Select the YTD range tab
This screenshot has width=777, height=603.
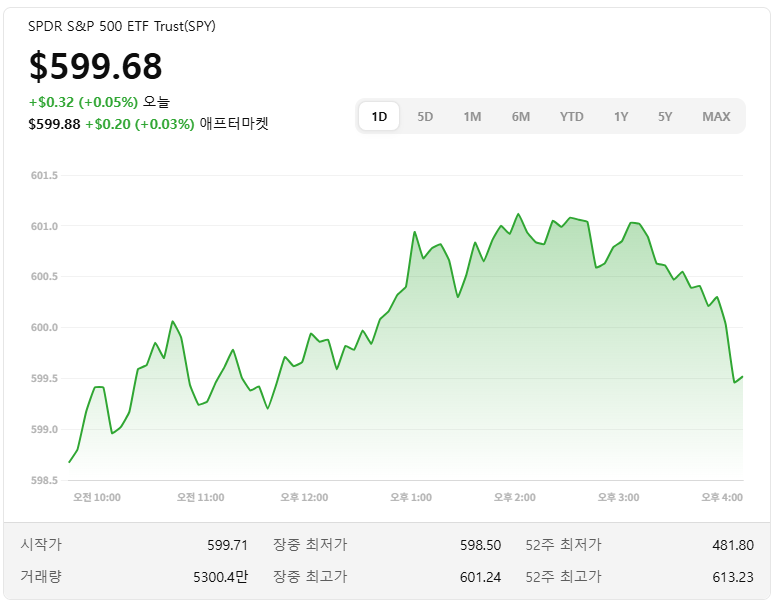(571, 116)
